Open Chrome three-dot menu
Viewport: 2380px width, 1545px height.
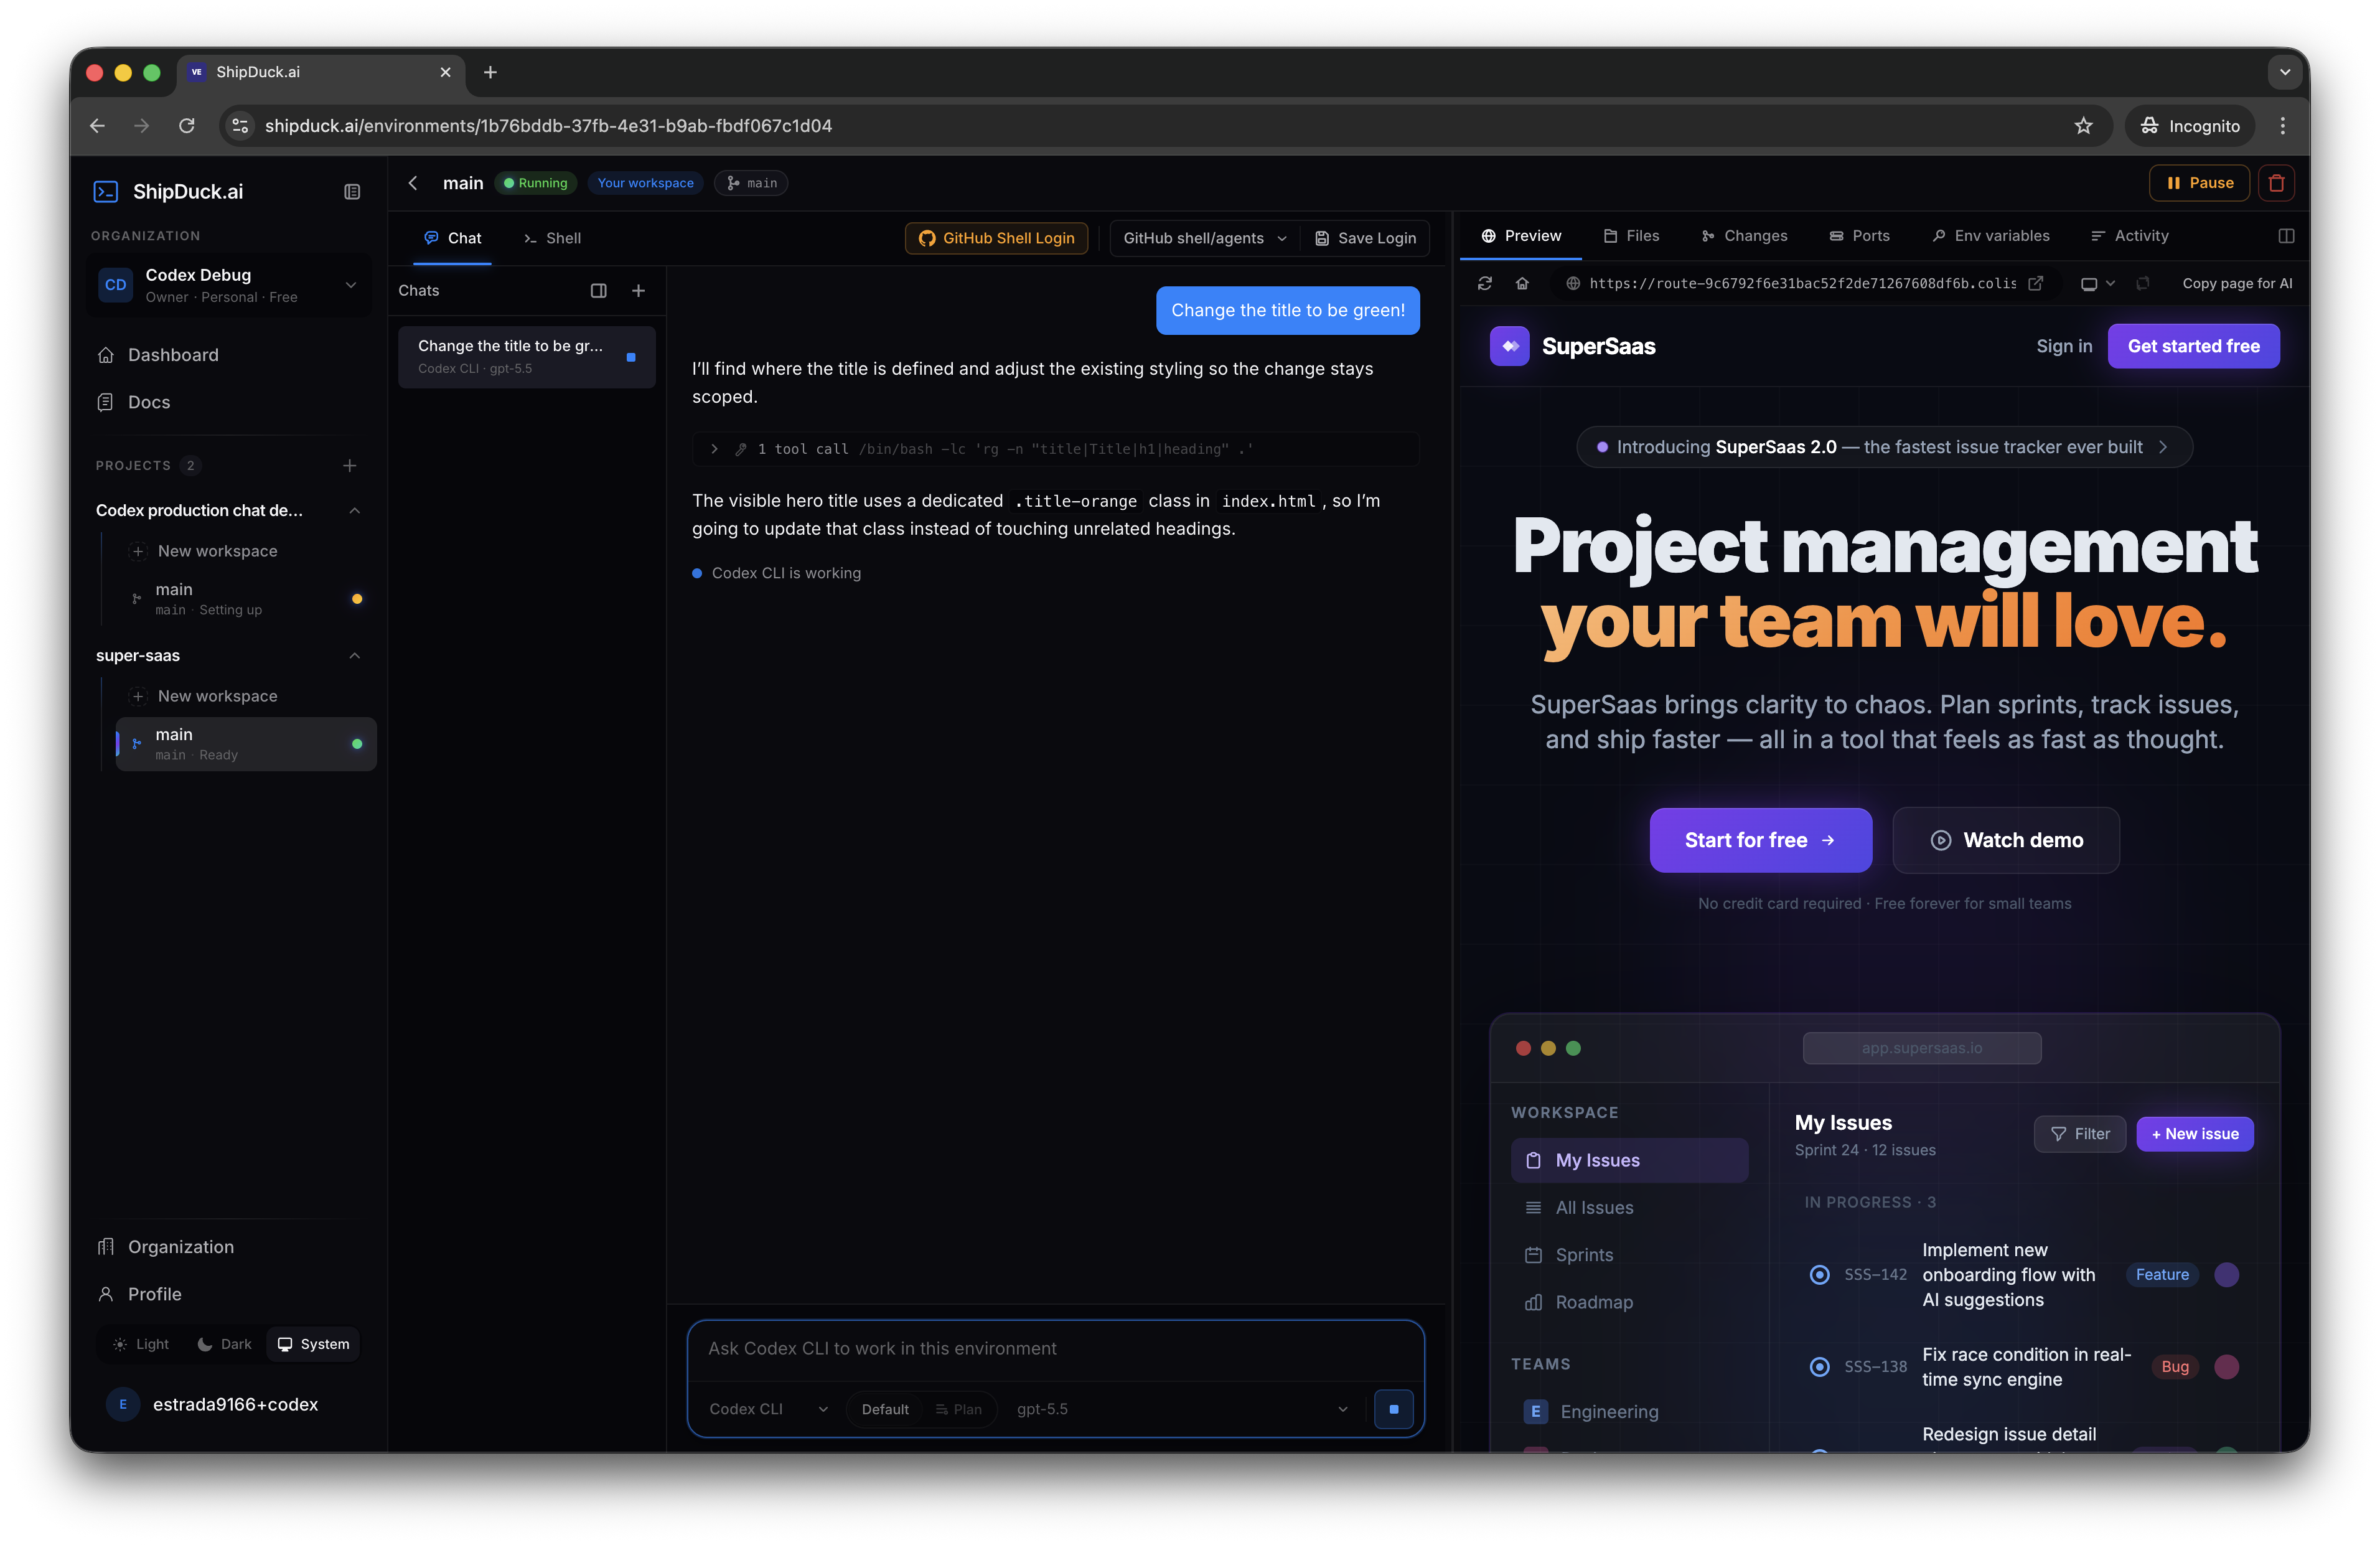coord(2282,126)
